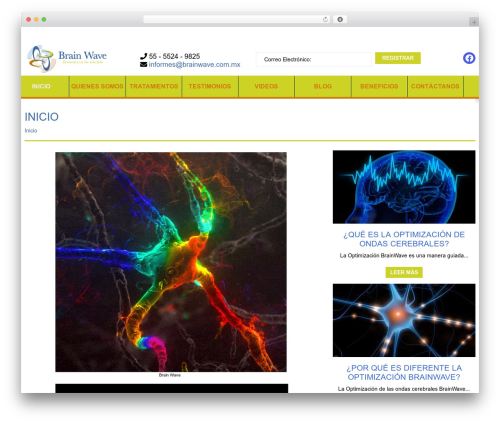The width and height of the screenshot is (500, 423).
Task: Click the Correo Electrónico input field
Action: [314, 59]
